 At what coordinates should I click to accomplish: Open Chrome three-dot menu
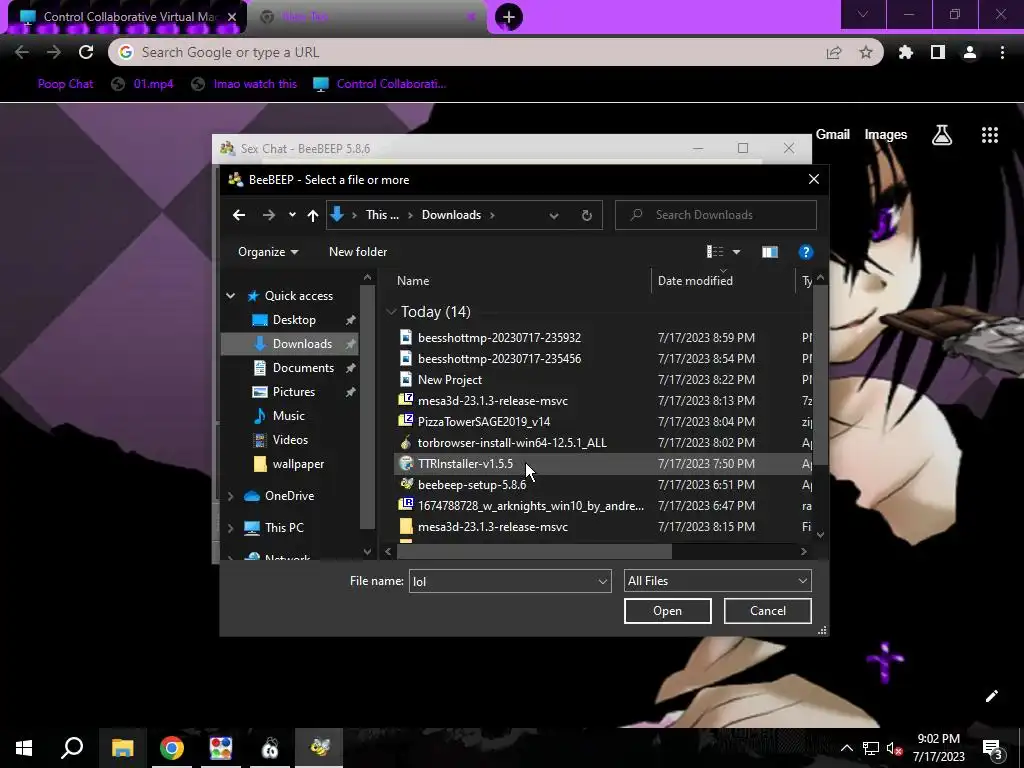coord(1002,52)
